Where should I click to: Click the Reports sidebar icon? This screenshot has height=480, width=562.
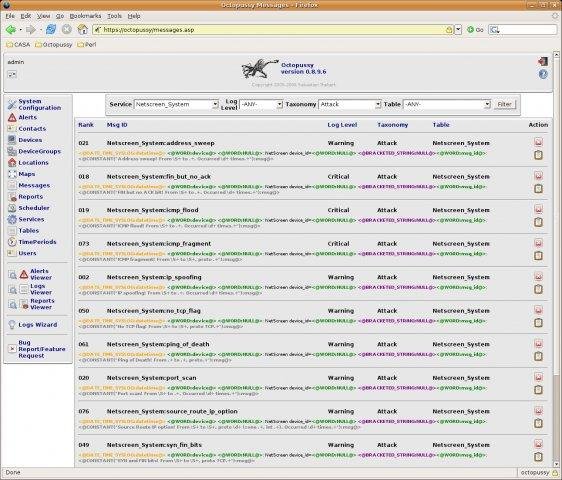[x=12, y=196]
